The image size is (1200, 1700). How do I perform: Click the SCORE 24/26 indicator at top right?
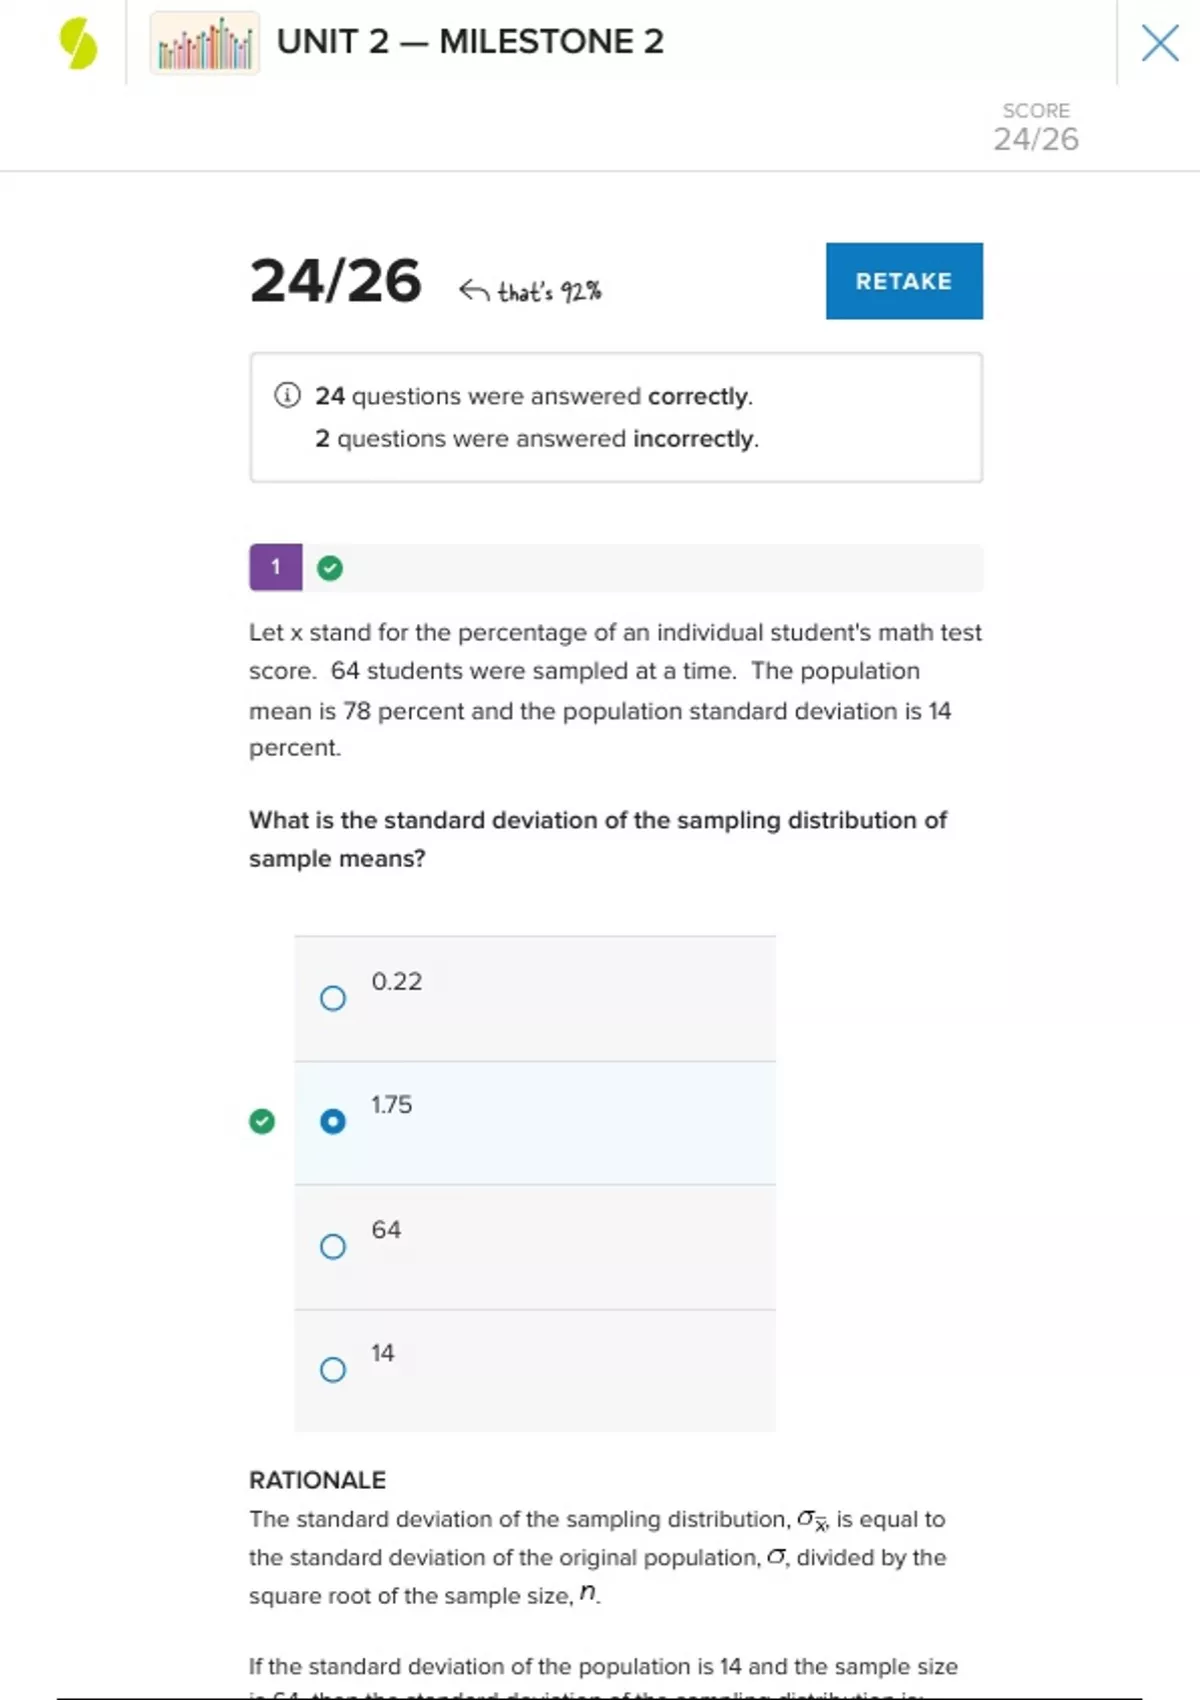(1036, 127)
